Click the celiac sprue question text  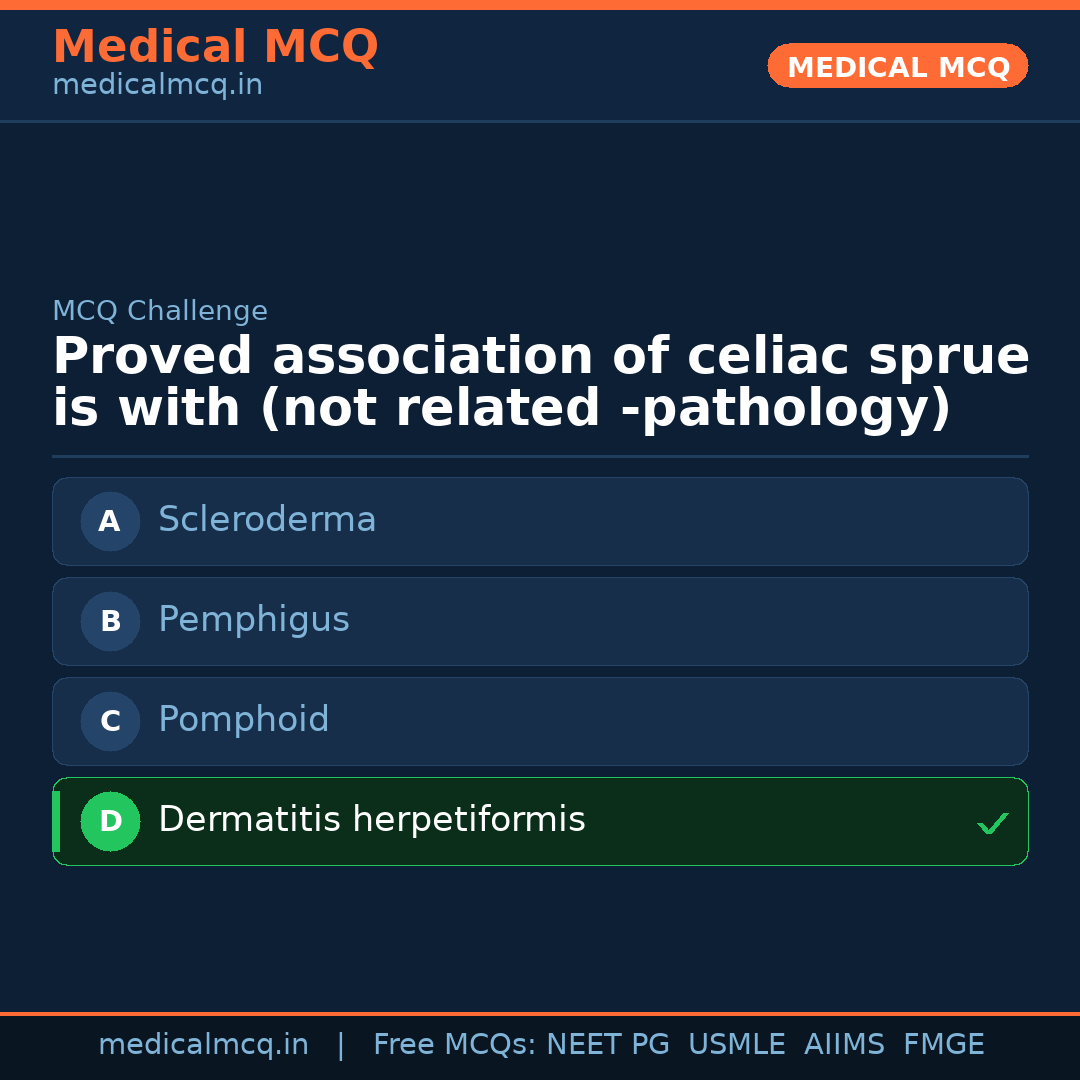coord(540,383)
